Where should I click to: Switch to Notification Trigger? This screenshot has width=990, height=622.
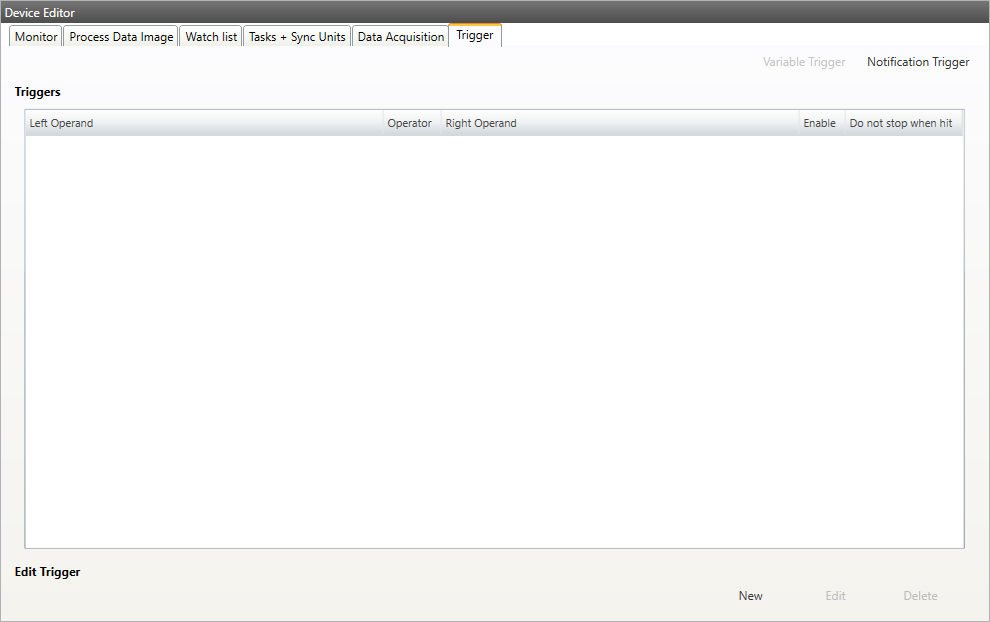[x=917, y=62]
